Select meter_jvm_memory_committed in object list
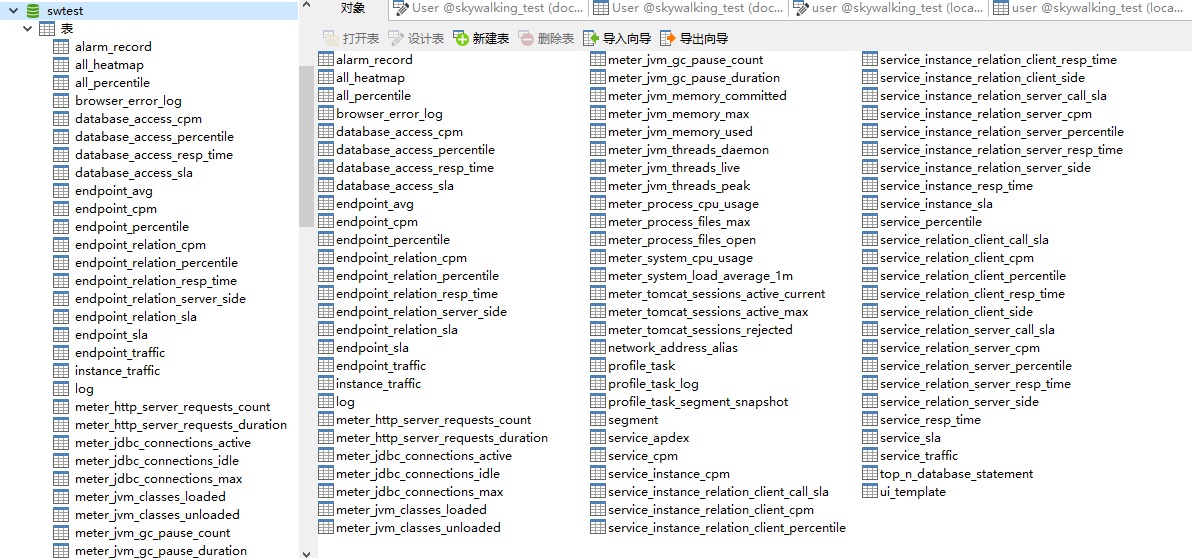The width and height of the screenshot is (1192, 558). pyautogui.click(x=697, y=96)
